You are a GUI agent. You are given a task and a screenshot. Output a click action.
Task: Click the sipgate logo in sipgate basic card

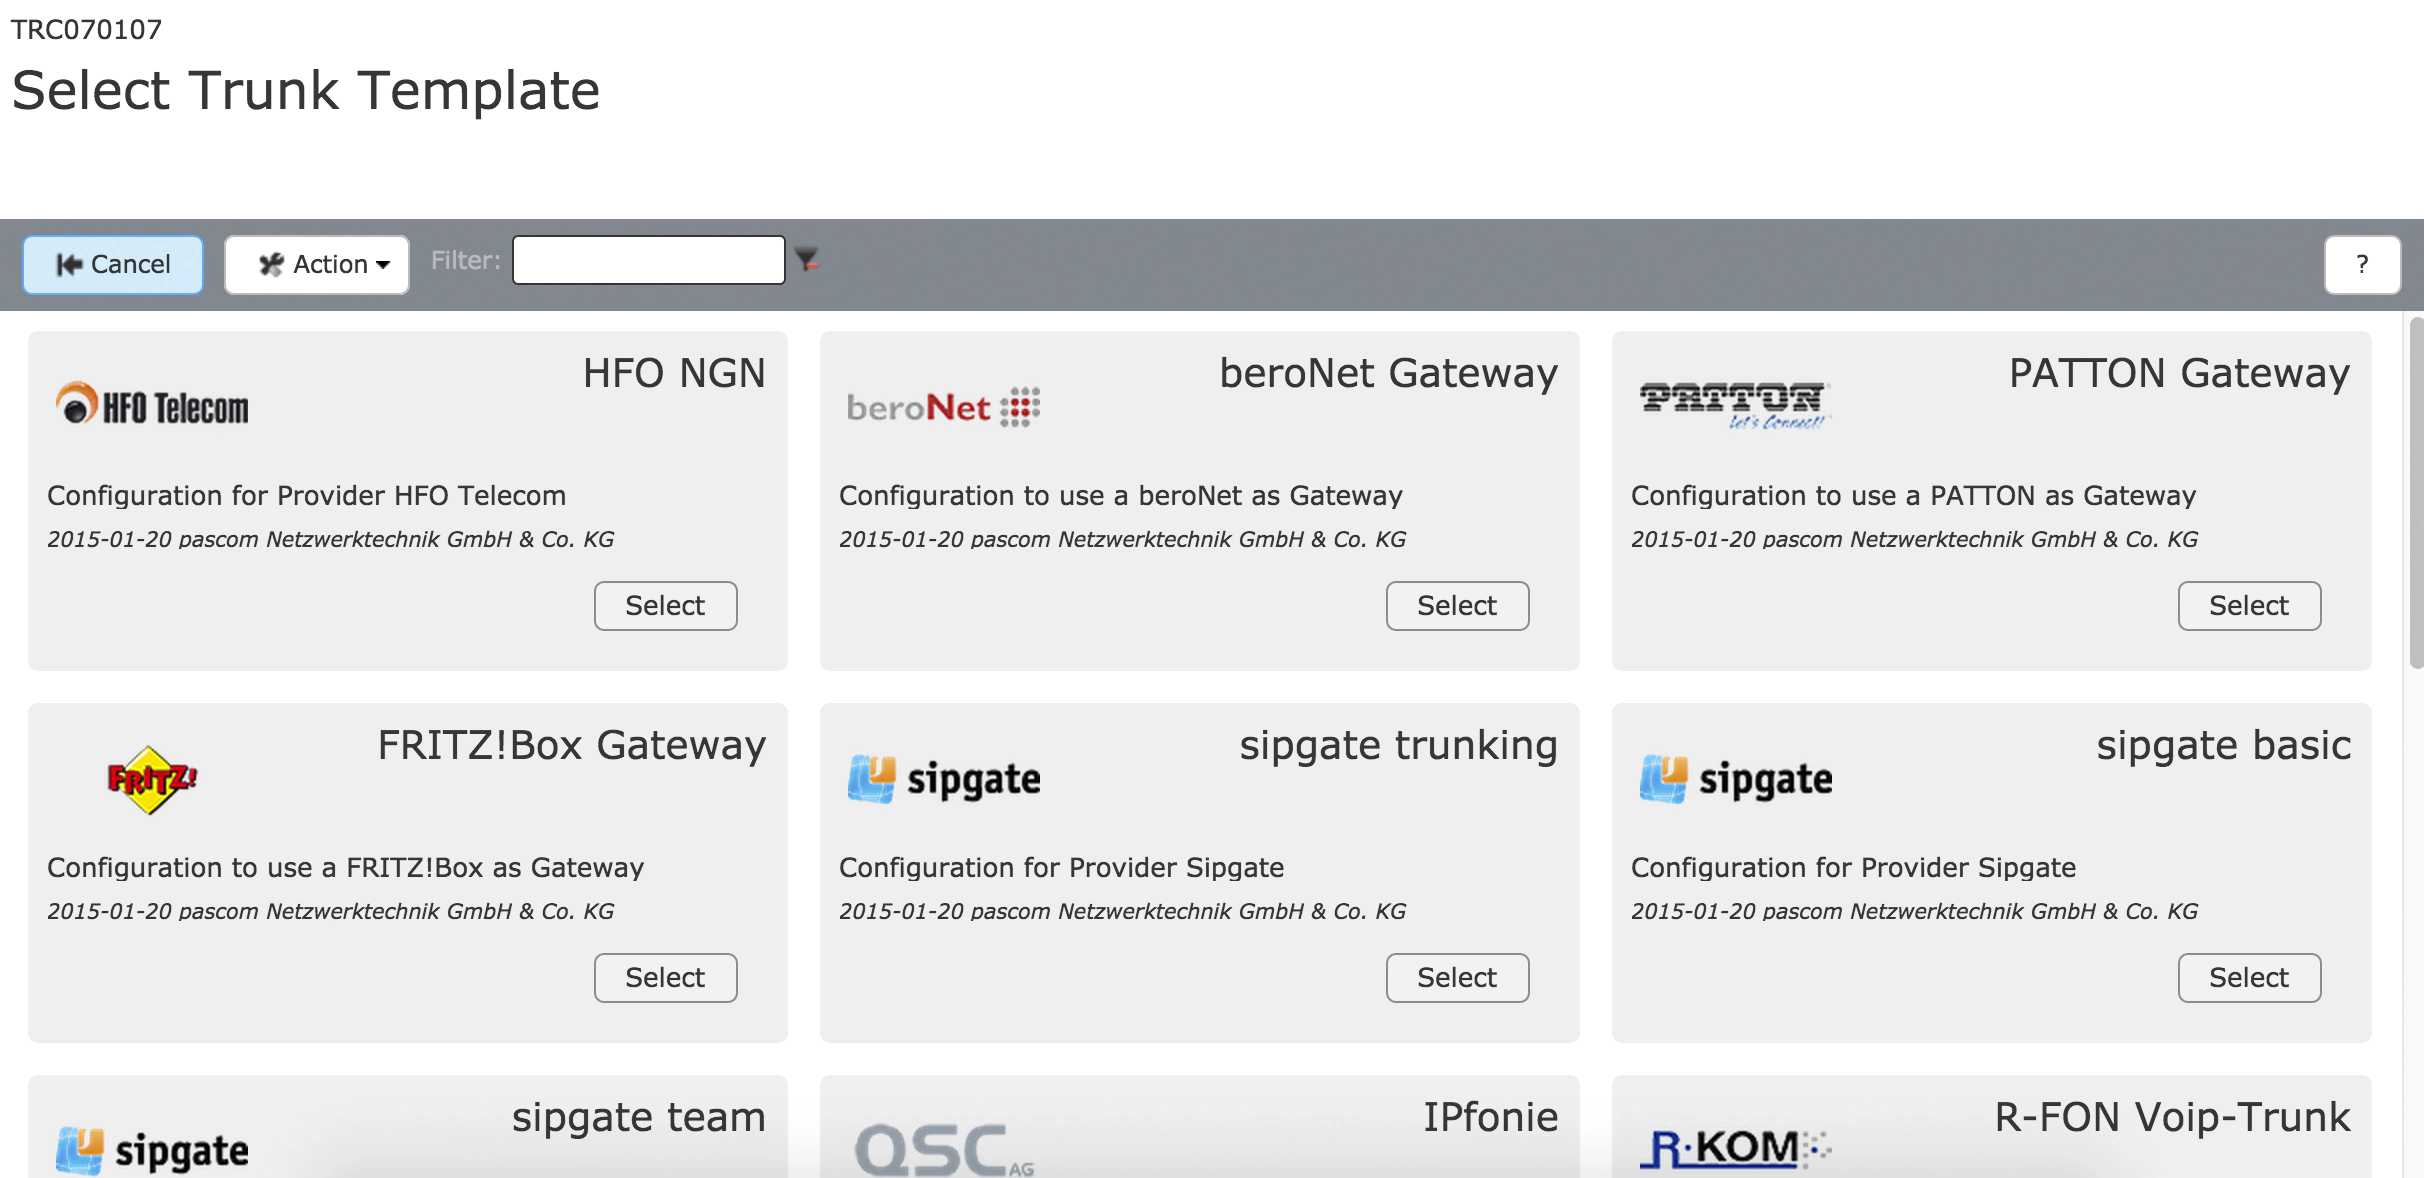click(x=1736, y=779)
